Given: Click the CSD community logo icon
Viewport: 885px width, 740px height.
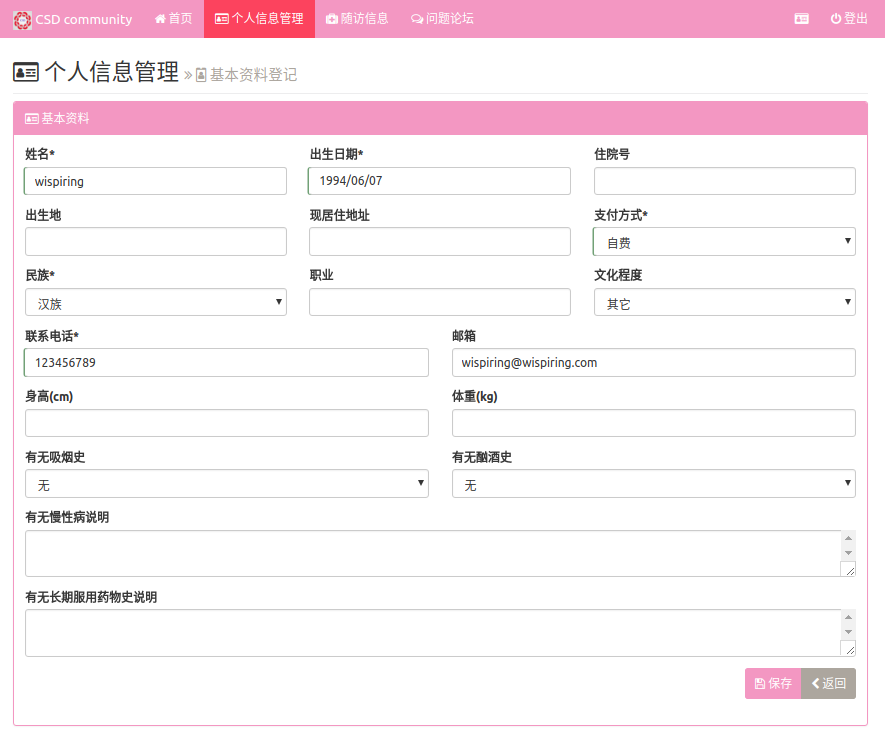Looking at the screenshot, I should click(x=21, y=19).
